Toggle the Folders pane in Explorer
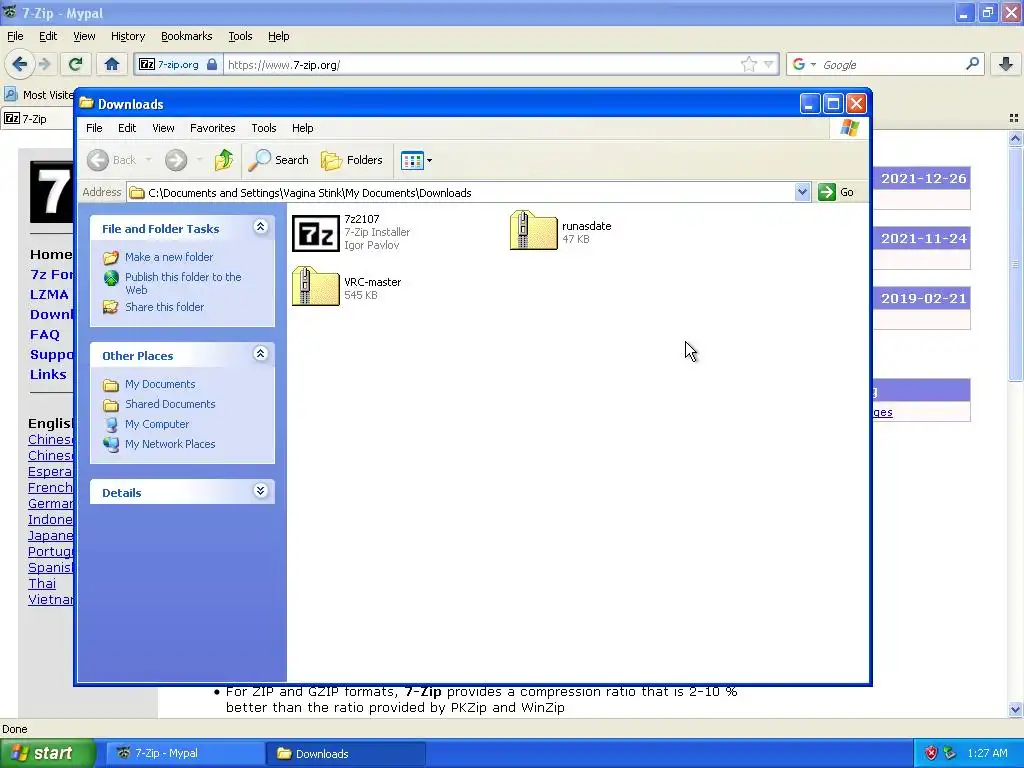Image resolution: width=1024 pixels, height=768 pixels. point(351,160)
